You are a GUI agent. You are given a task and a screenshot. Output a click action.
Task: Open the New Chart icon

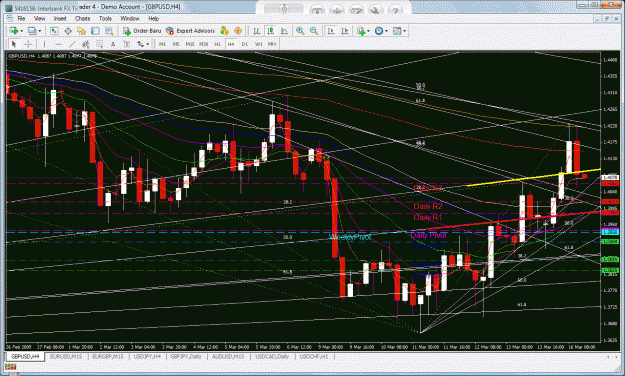click(14, 31)
